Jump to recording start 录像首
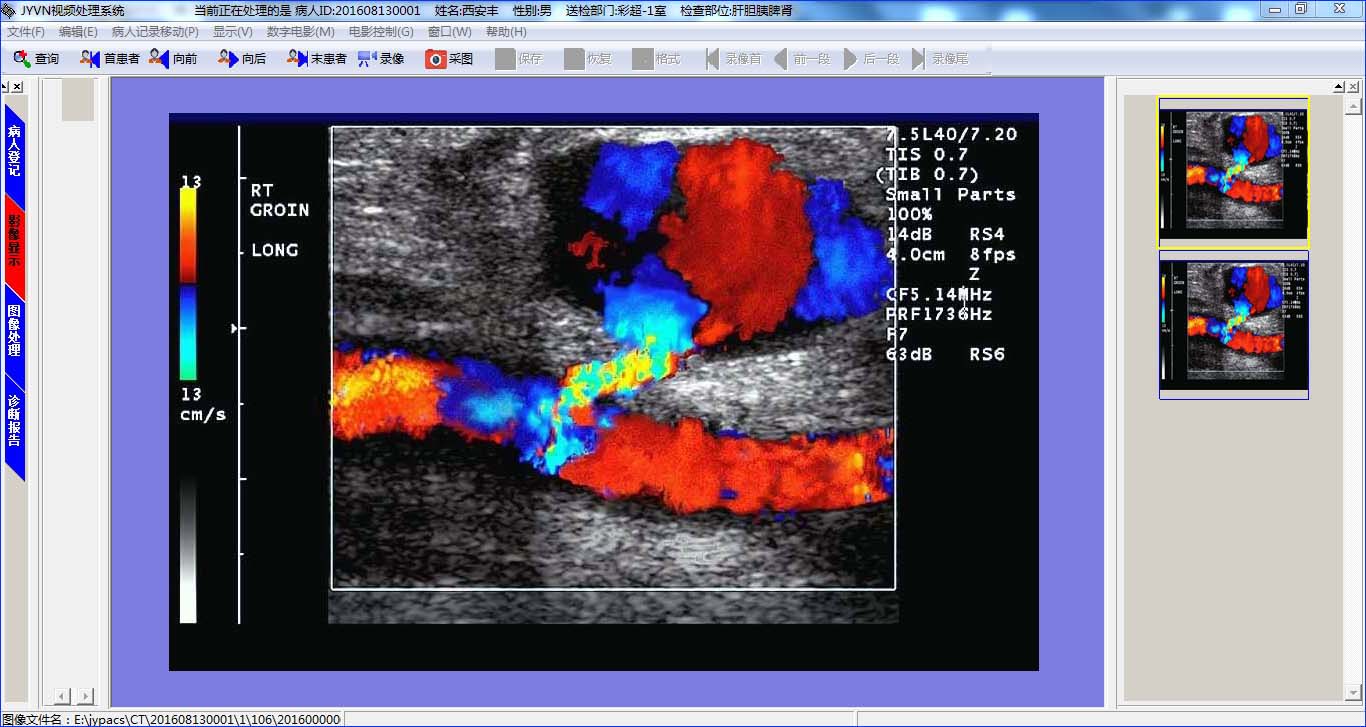The width and height of the screenshot is (1366, 727). (733, 59)
